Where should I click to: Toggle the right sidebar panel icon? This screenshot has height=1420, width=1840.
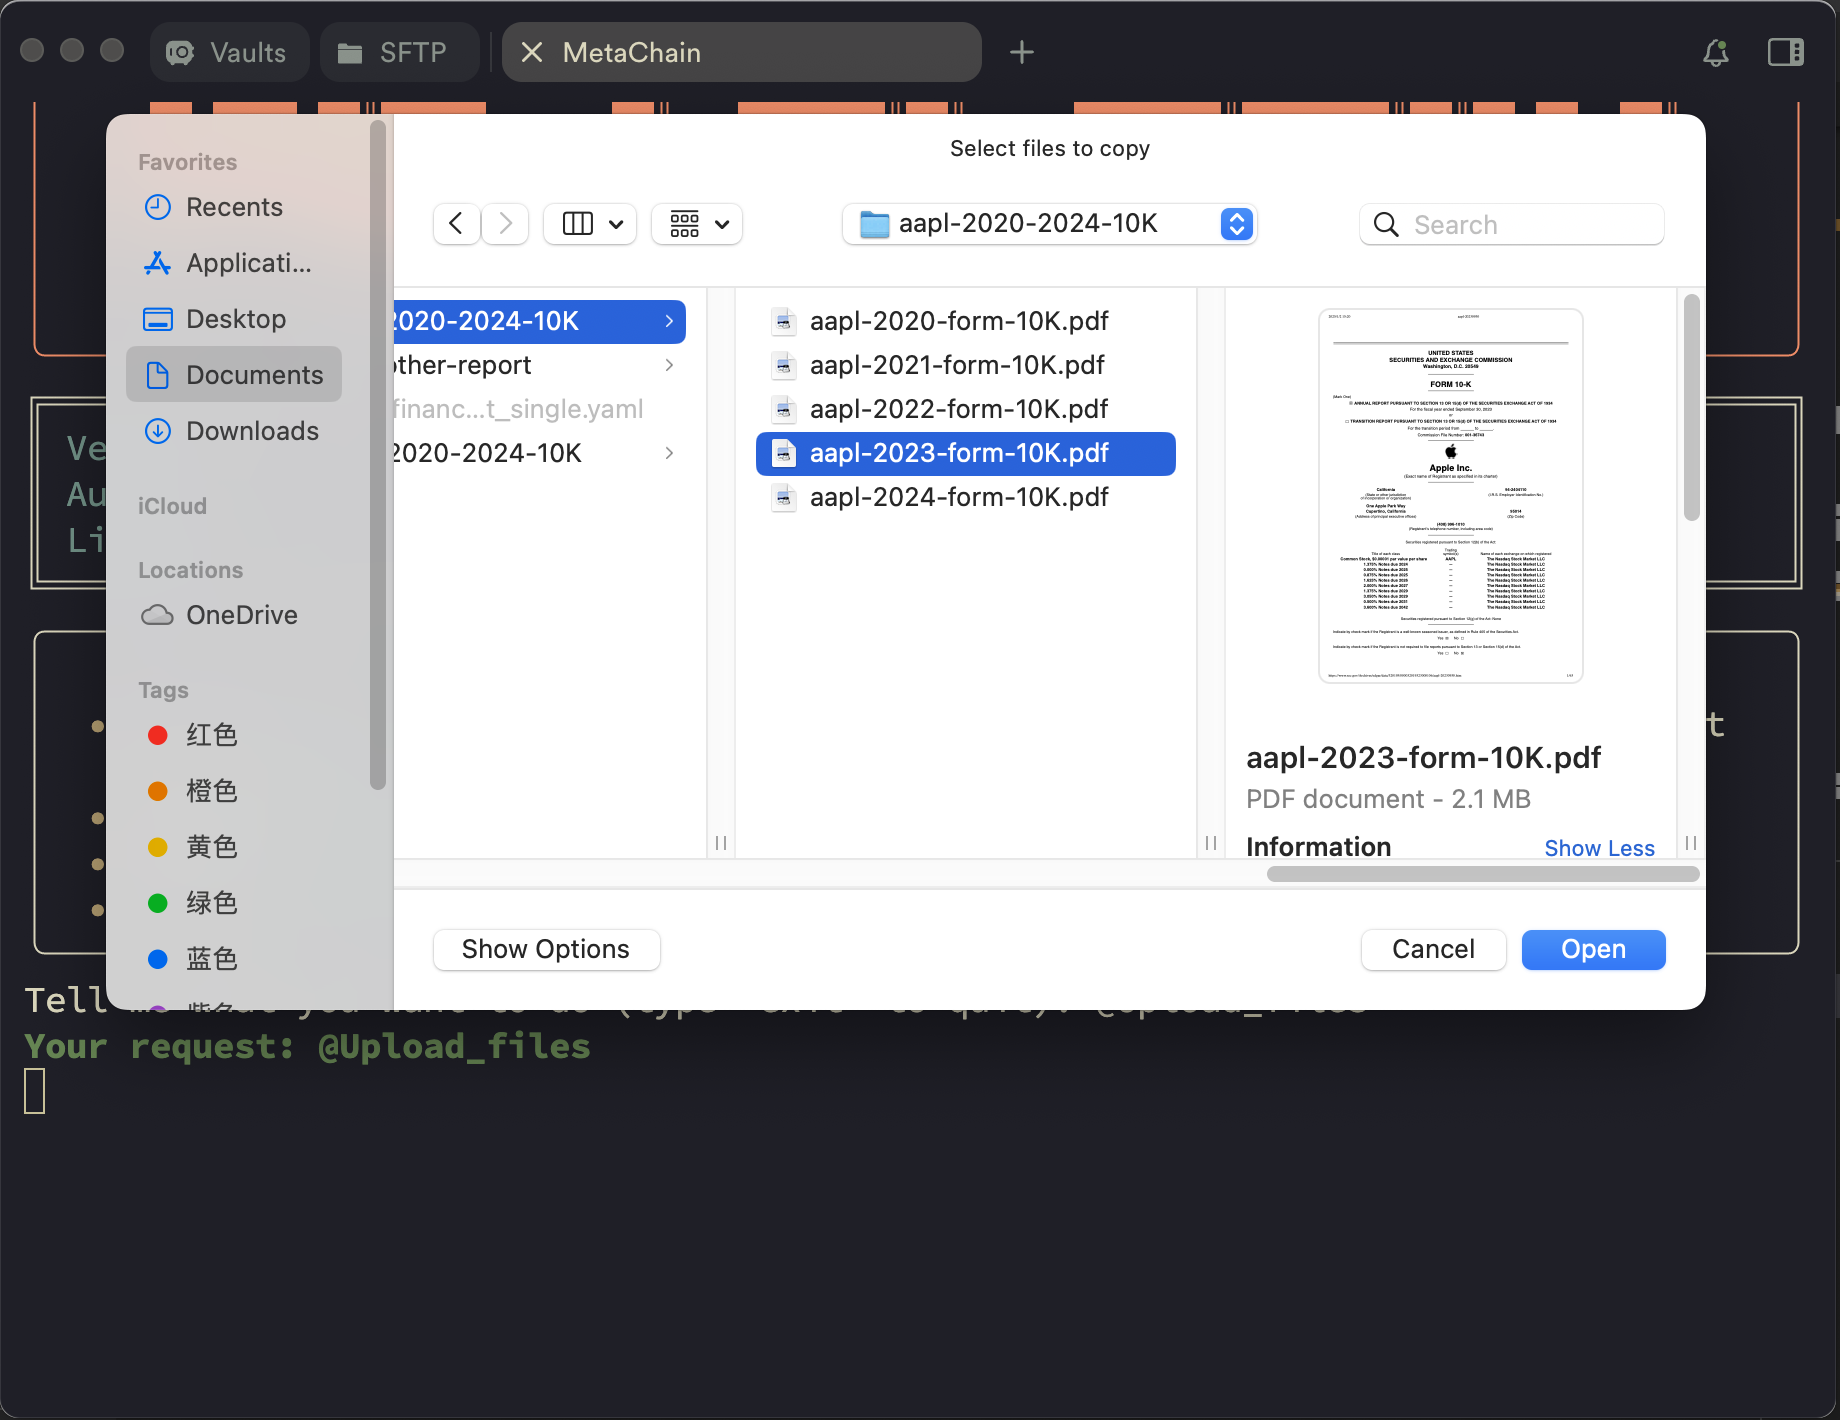[1786, 52]
